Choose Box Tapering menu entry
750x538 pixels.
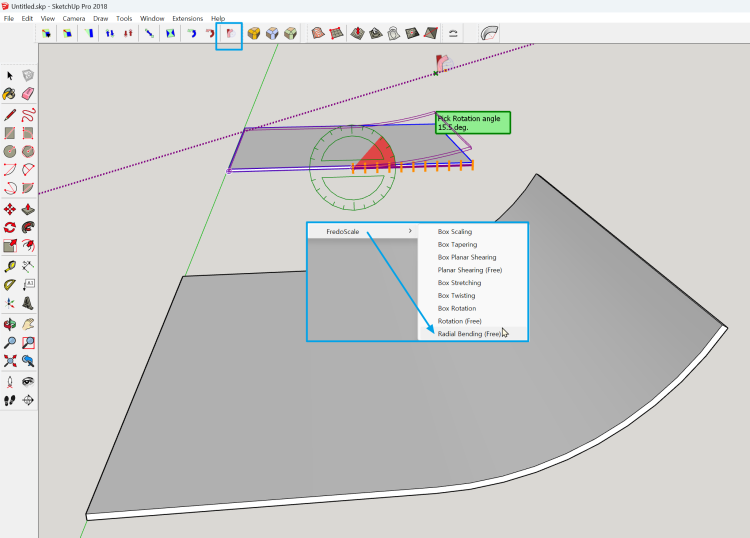[x=457, y=244]
